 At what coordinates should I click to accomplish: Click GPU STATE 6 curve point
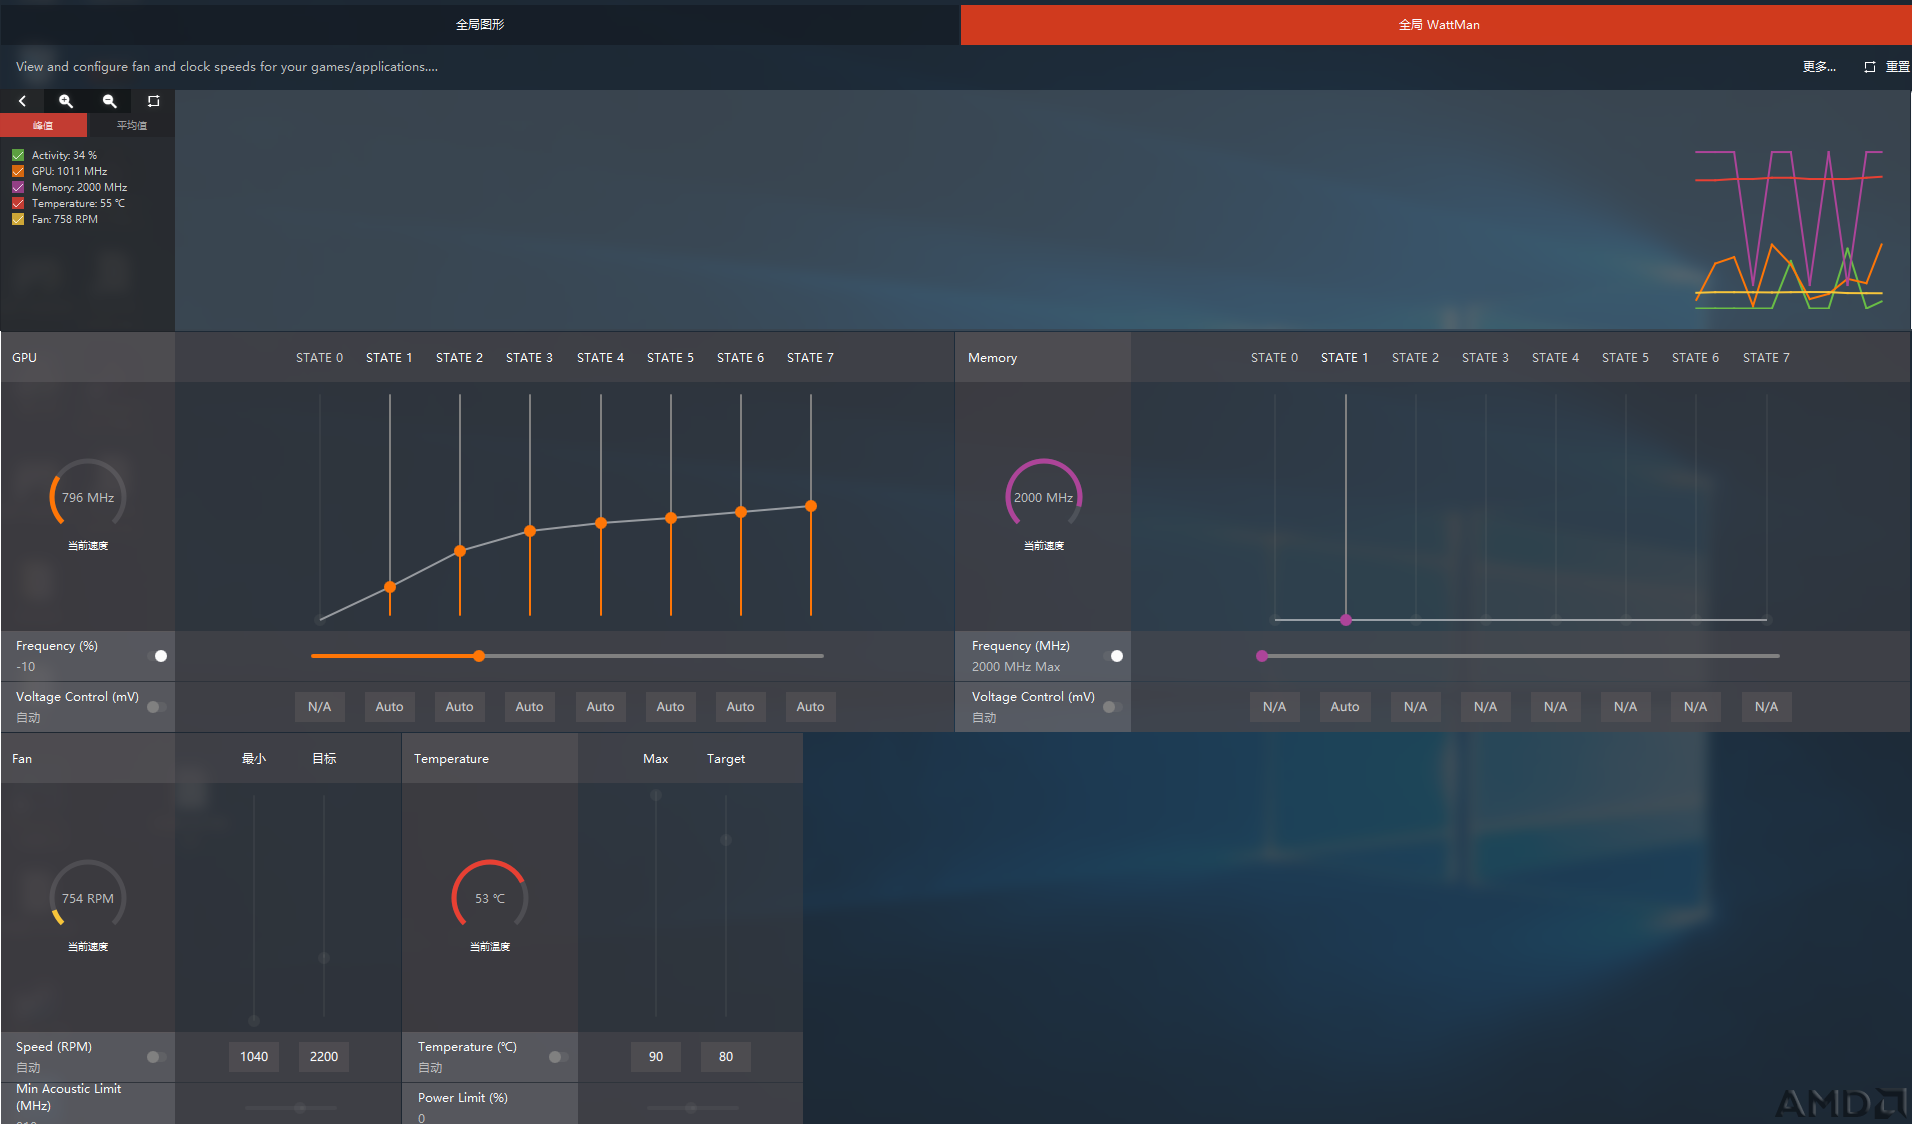pos(741,512)
